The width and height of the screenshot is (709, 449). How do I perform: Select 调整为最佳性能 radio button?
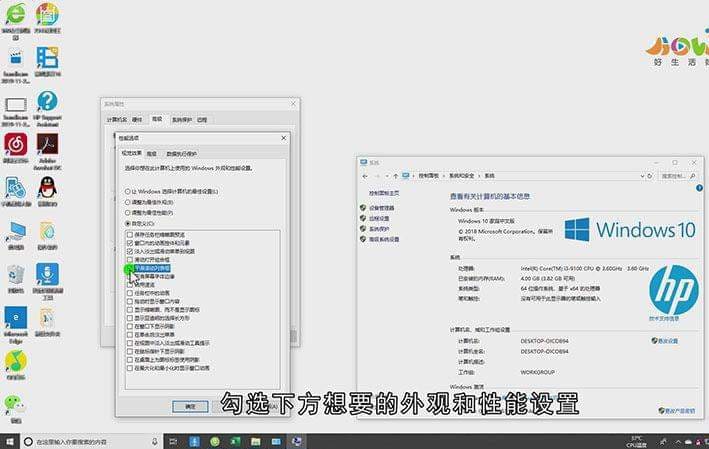pyautogui.click(x=128, y=213)
